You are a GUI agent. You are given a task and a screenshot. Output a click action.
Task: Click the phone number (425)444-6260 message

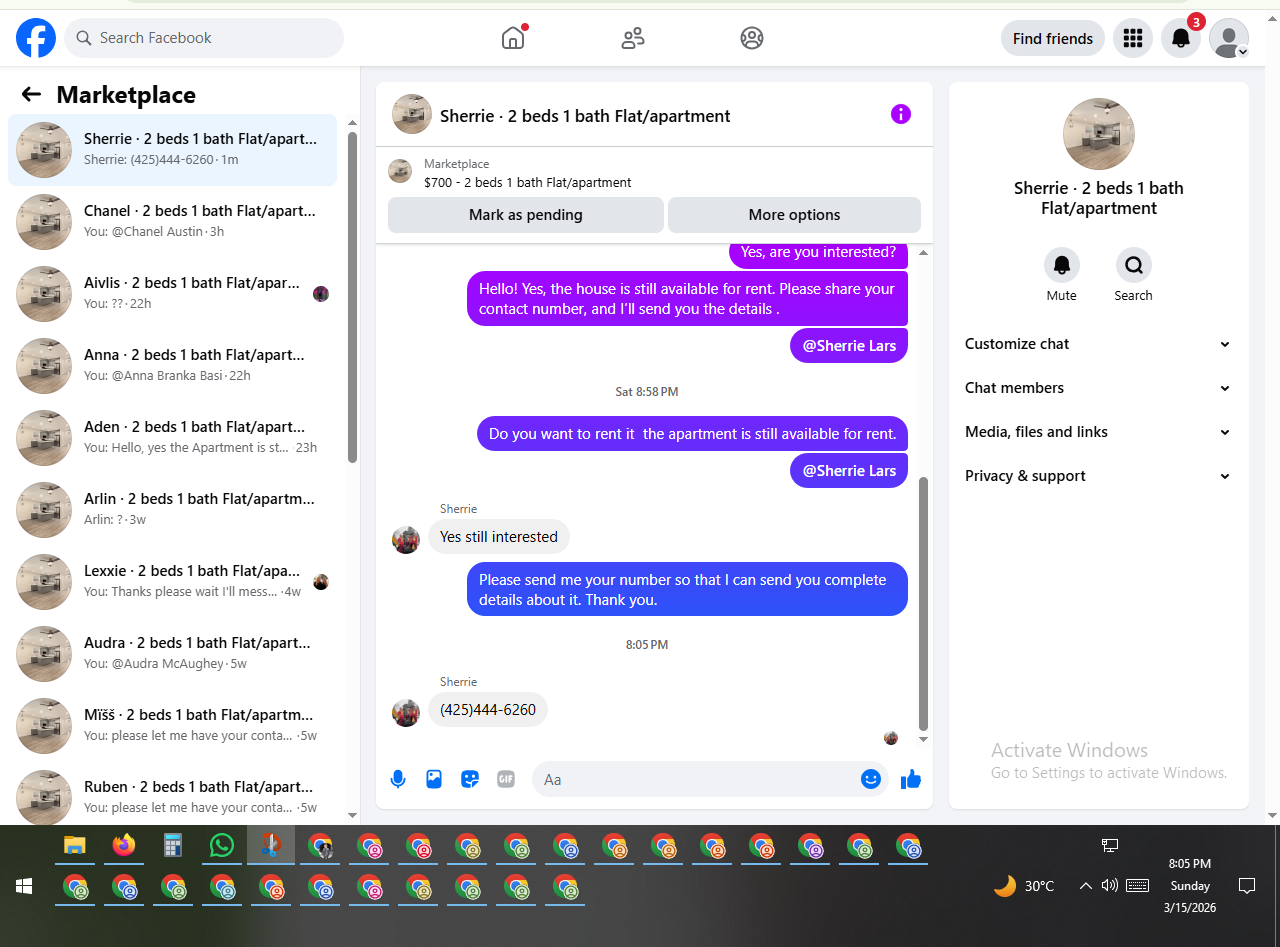point(488,710)
